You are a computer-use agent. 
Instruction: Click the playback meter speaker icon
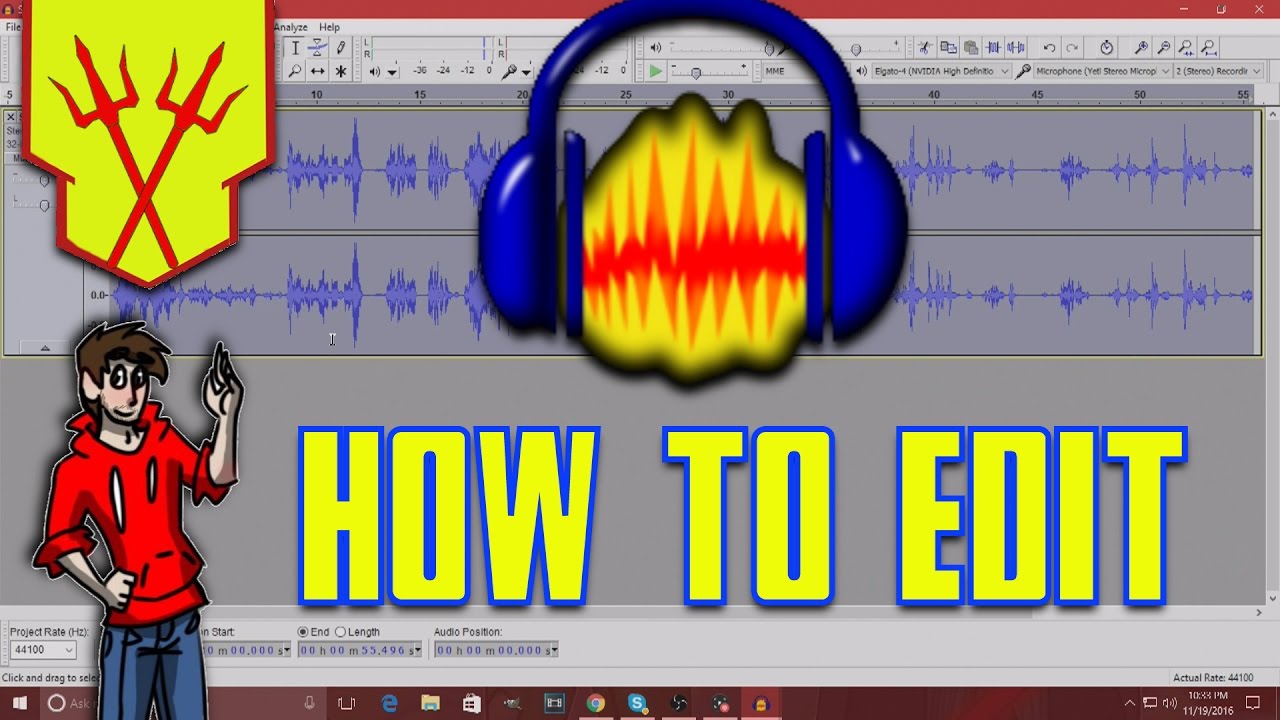[x=374, y=71]
